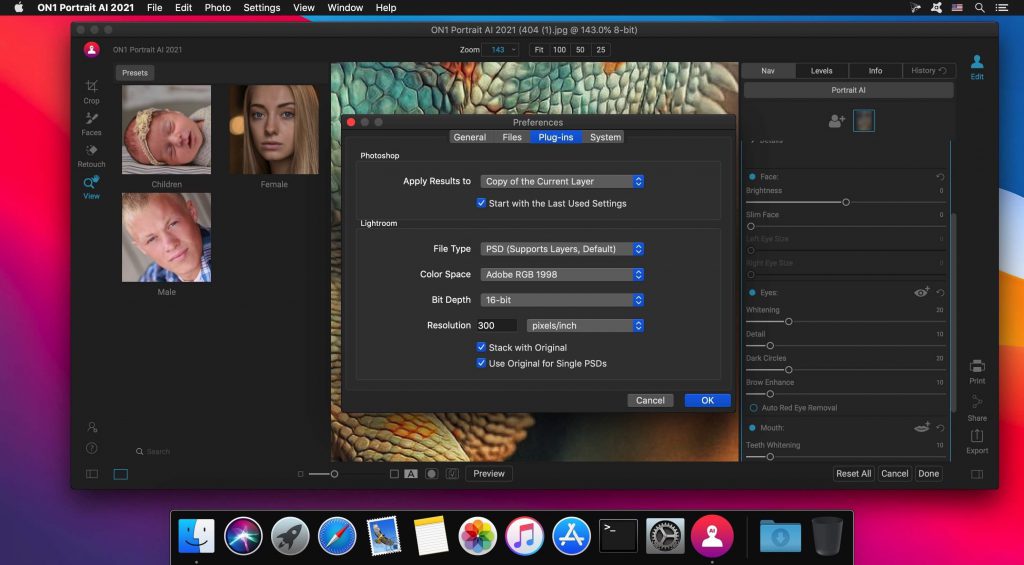Viewport: 1024px width, 565px height.
Task: Select the Retouch tool
Action: pyautogui.click(x=91, y=155)
